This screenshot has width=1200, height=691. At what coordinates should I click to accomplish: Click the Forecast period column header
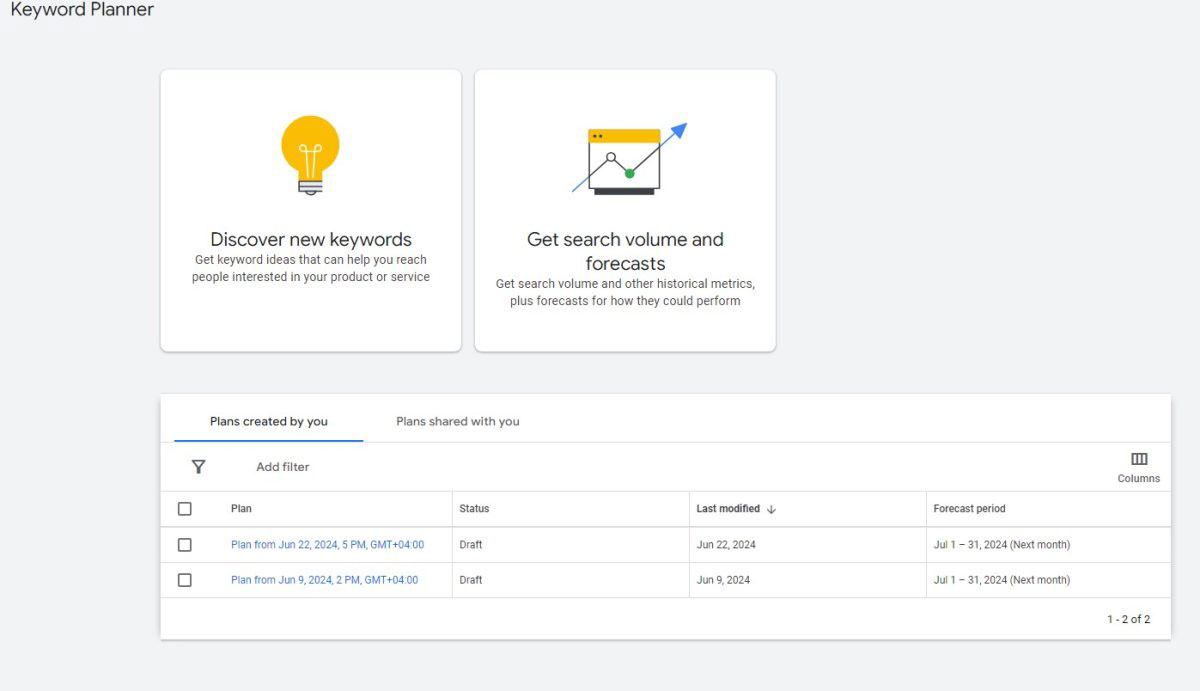969,509
